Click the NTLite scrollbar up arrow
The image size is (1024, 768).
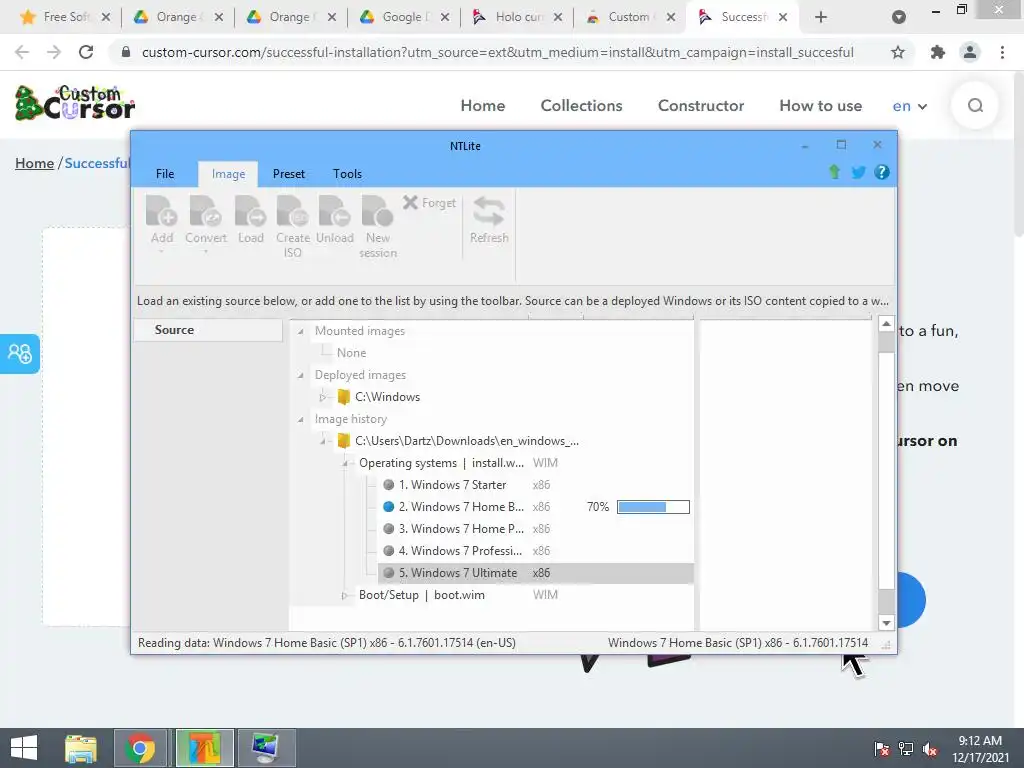click(886, 324)
